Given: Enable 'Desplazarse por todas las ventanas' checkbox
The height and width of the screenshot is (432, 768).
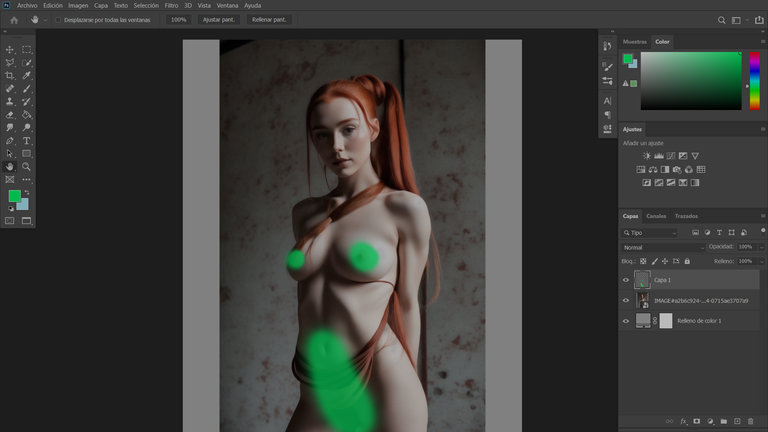Looking at the screenshot, I should 58,20.
